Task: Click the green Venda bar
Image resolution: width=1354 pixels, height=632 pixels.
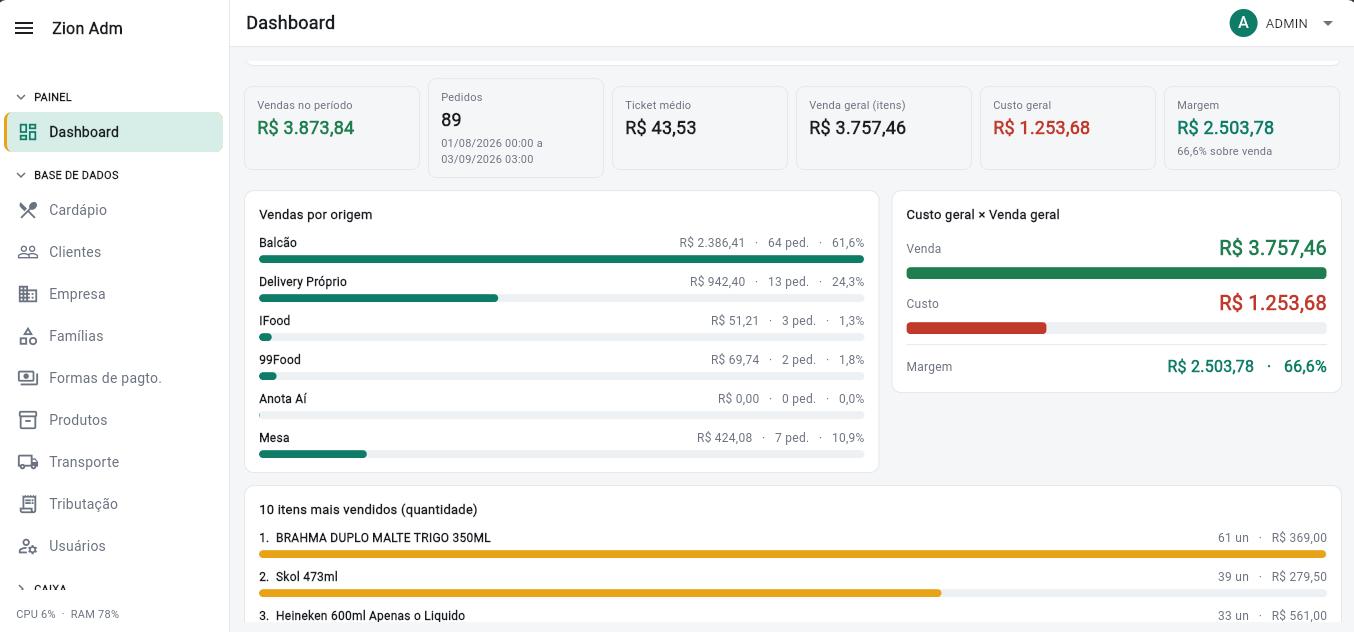Action: pos(1116,273)
